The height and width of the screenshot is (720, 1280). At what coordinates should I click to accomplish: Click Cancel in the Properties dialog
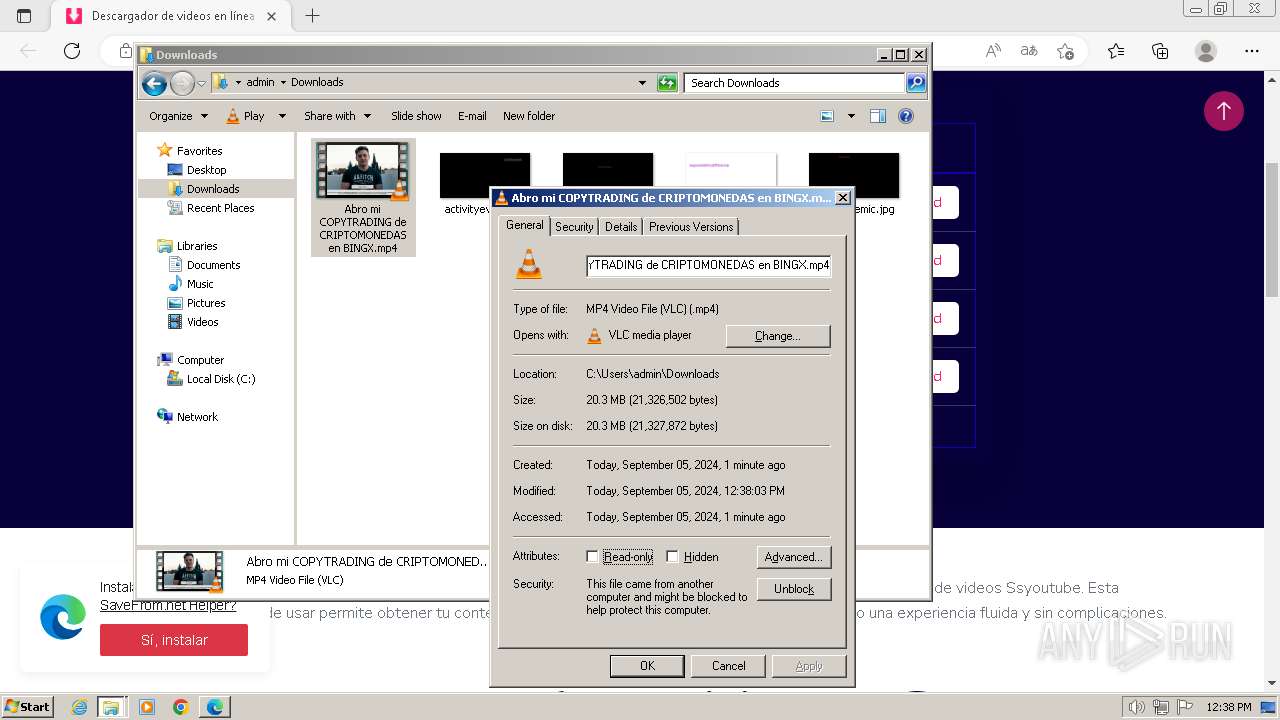pyautogui.click(x=729, y=666)
